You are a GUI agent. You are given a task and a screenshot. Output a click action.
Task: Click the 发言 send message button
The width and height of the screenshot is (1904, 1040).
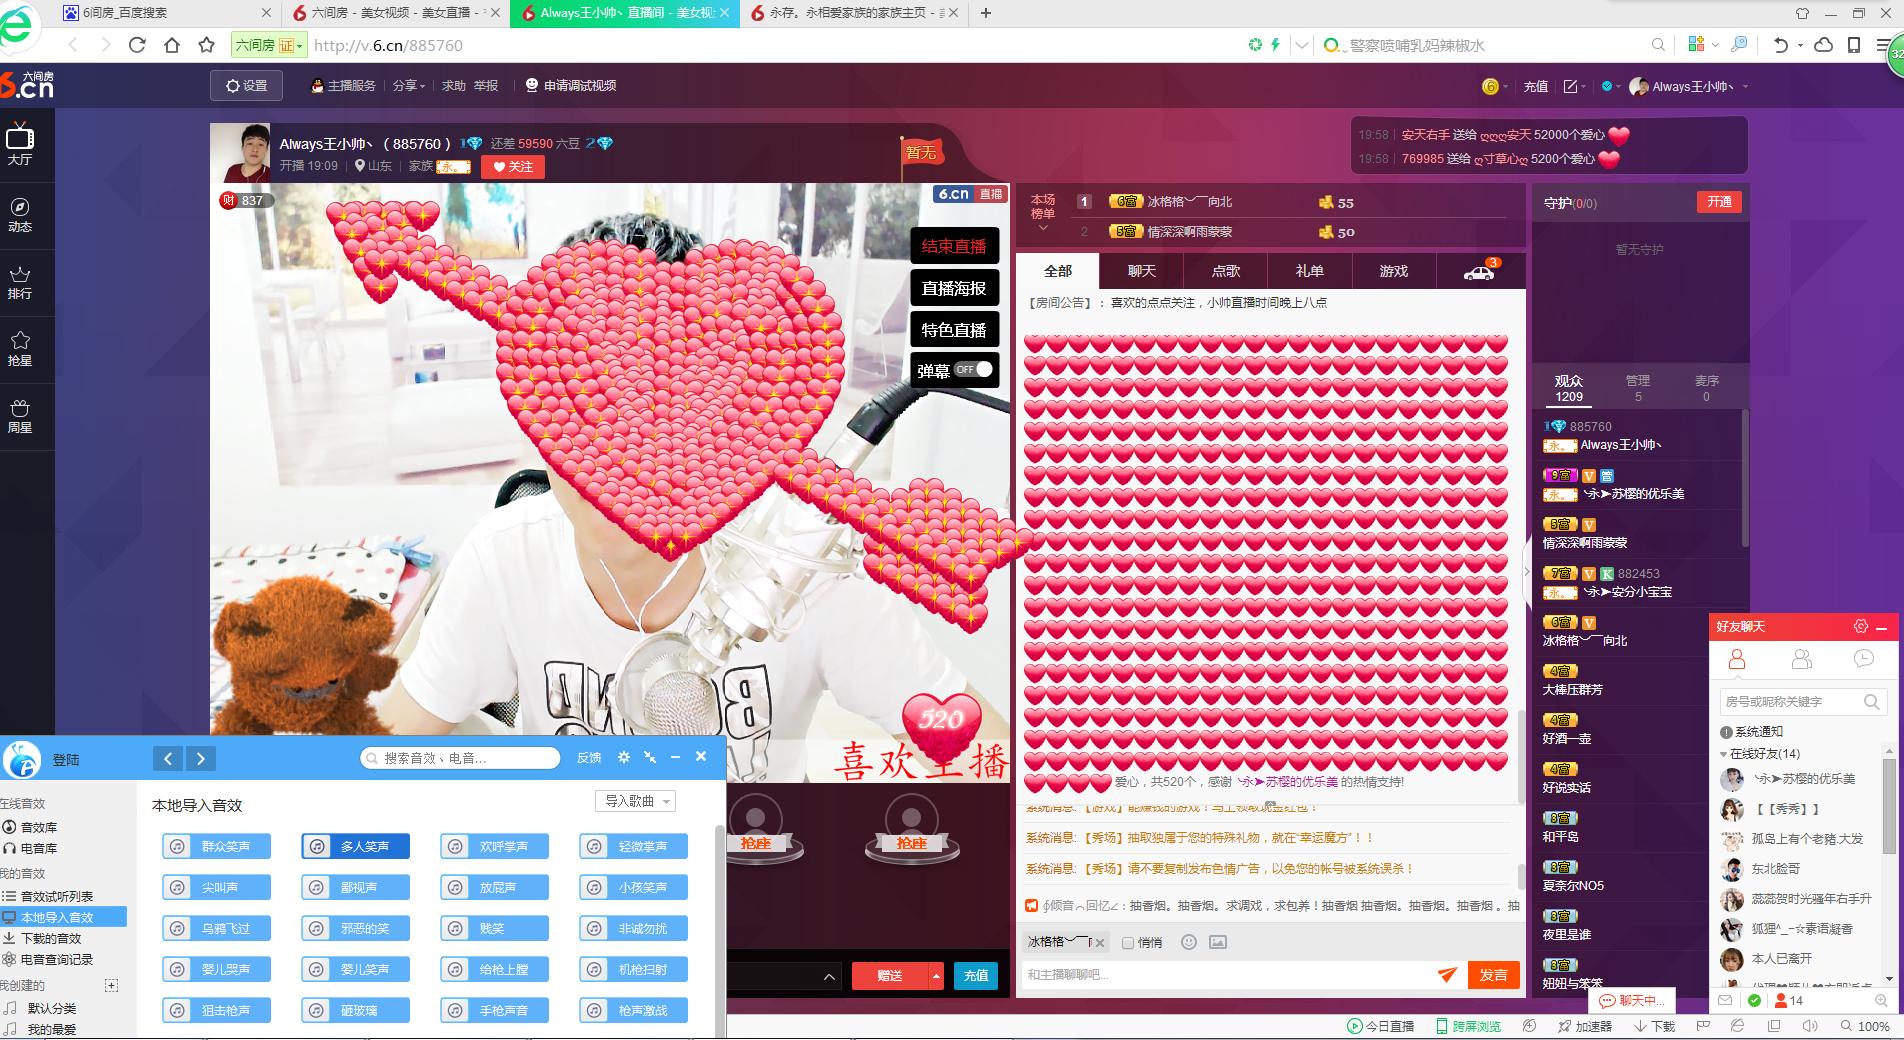tap(1493, 975)
